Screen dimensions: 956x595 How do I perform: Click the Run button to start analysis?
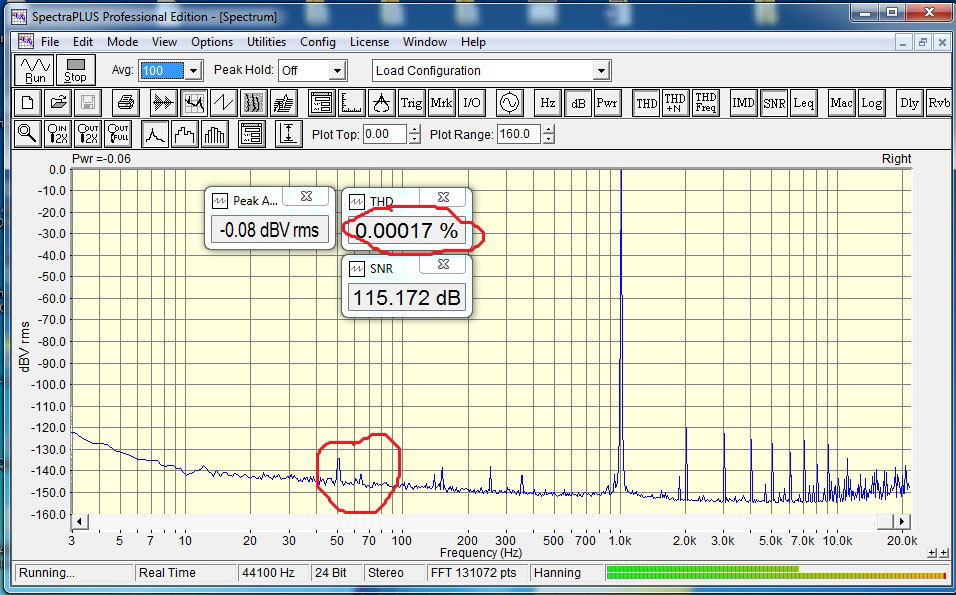[x=35, y=70]
